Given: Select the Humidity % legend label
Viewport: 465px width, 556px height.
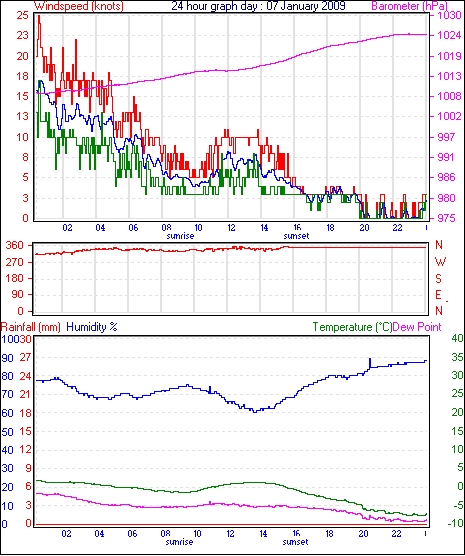Looking at the screenshot, I should click(92, 327).
